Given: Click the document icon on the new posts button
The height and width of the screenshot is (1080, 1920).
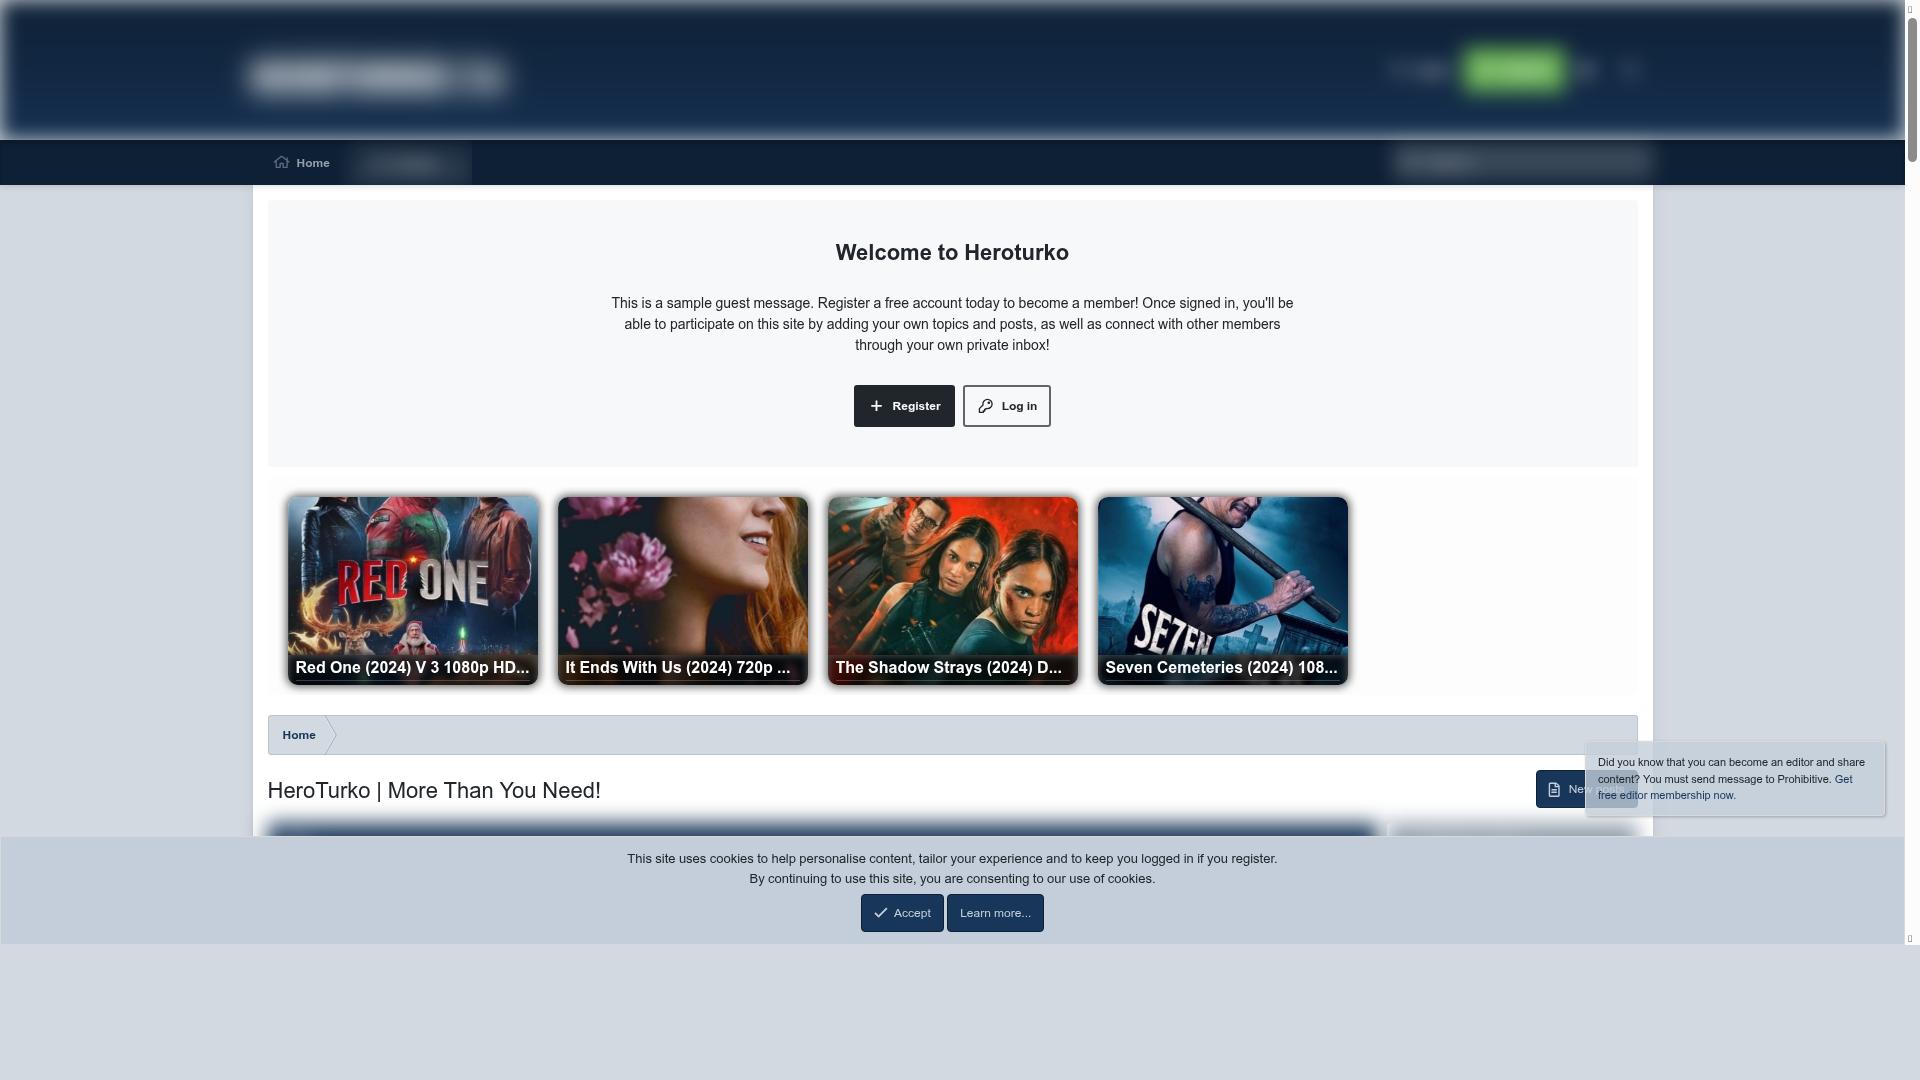Looking at the screenshot, I should [1552, 789].
